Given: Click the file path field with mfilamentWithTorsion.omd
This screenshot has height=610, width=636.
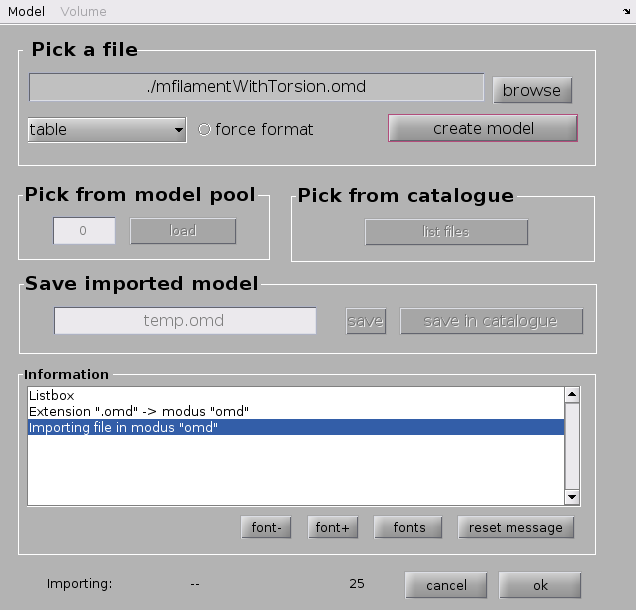Looking at the screenshot, I should click(256, 87).
